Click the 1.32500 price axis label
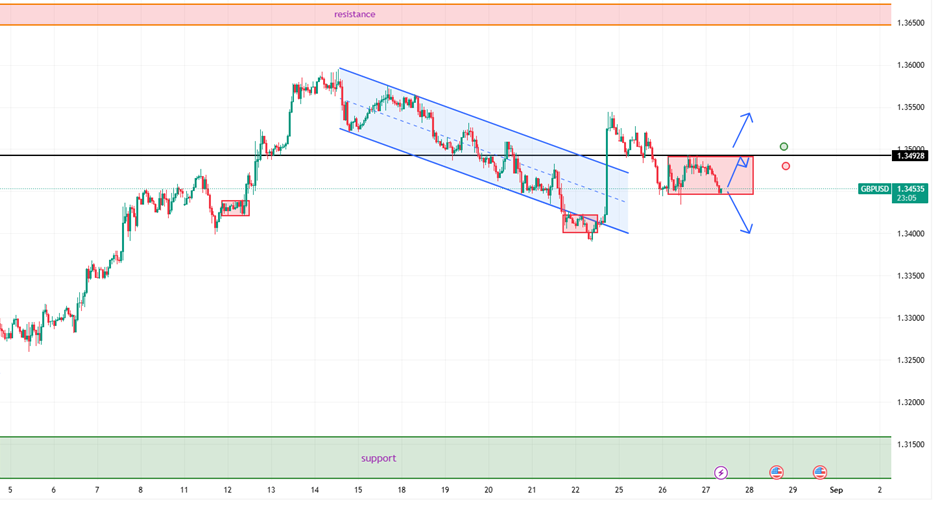This screenshot has width=938, height=505. [x=910, y=360]
